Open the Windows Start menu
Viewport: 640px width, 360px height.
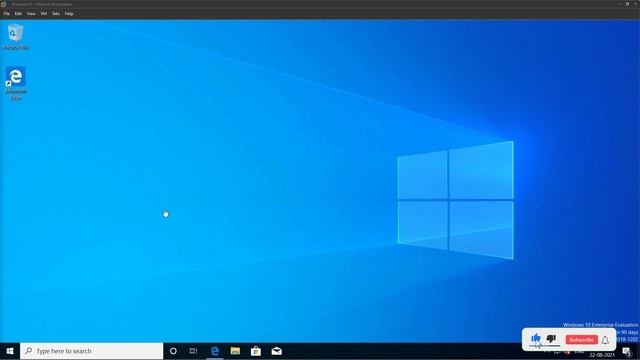[10, 351]
